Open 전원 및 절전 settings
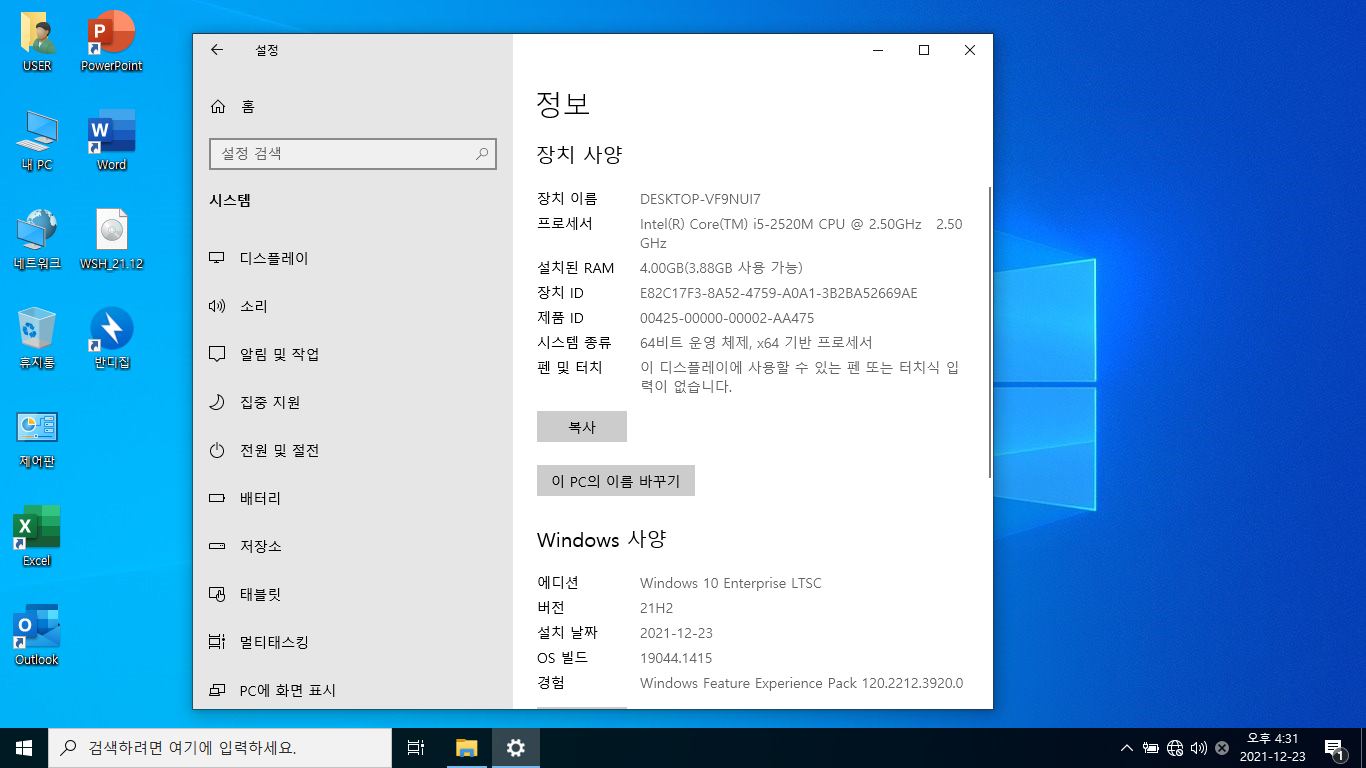This screenshot has width=1366, height=768. (x=352, y=450)
